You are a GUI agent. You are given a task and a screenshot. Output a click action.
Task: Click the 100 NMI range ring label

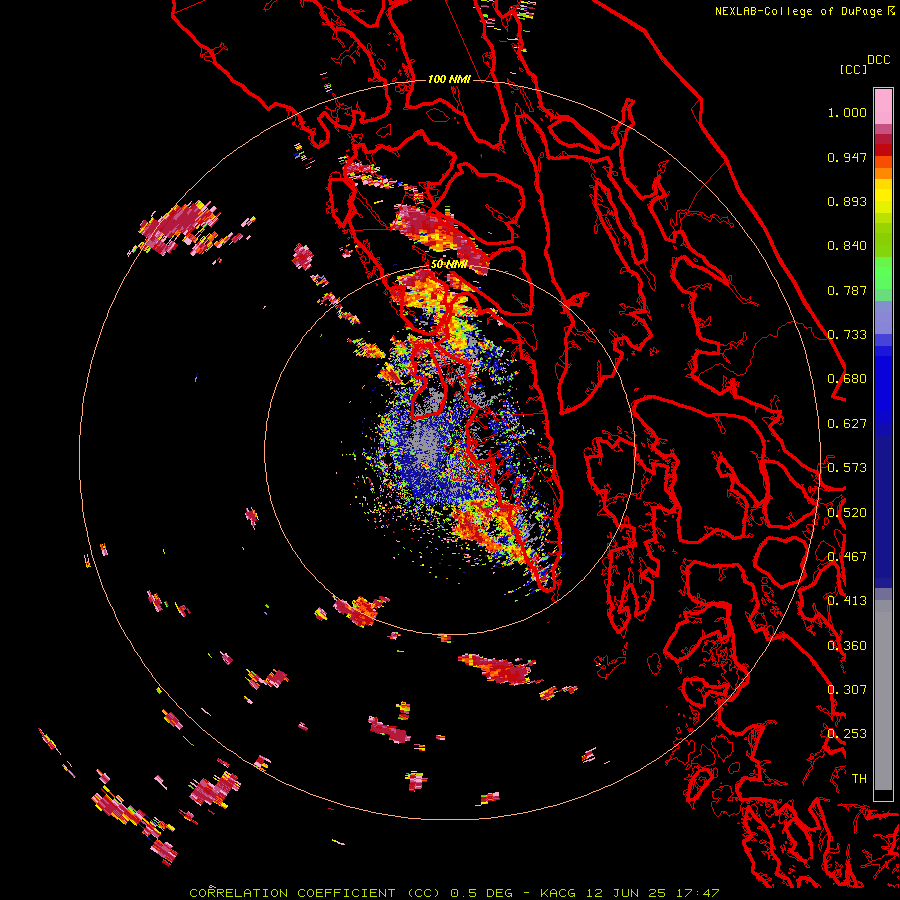[449, 79]
